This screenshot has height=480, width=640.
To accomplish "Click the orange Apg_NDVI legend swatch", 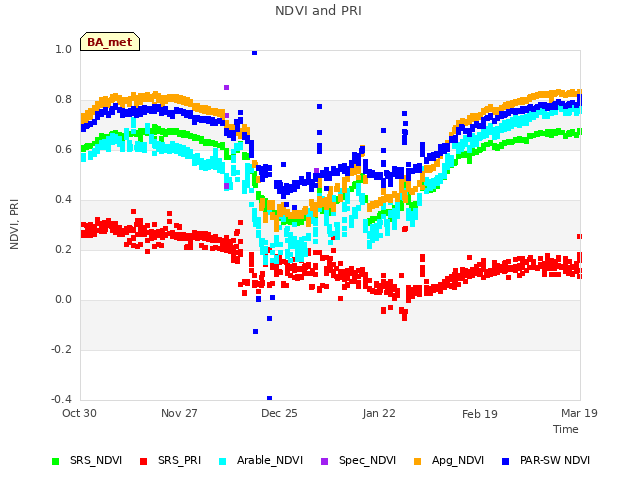I will coord(418,461).
